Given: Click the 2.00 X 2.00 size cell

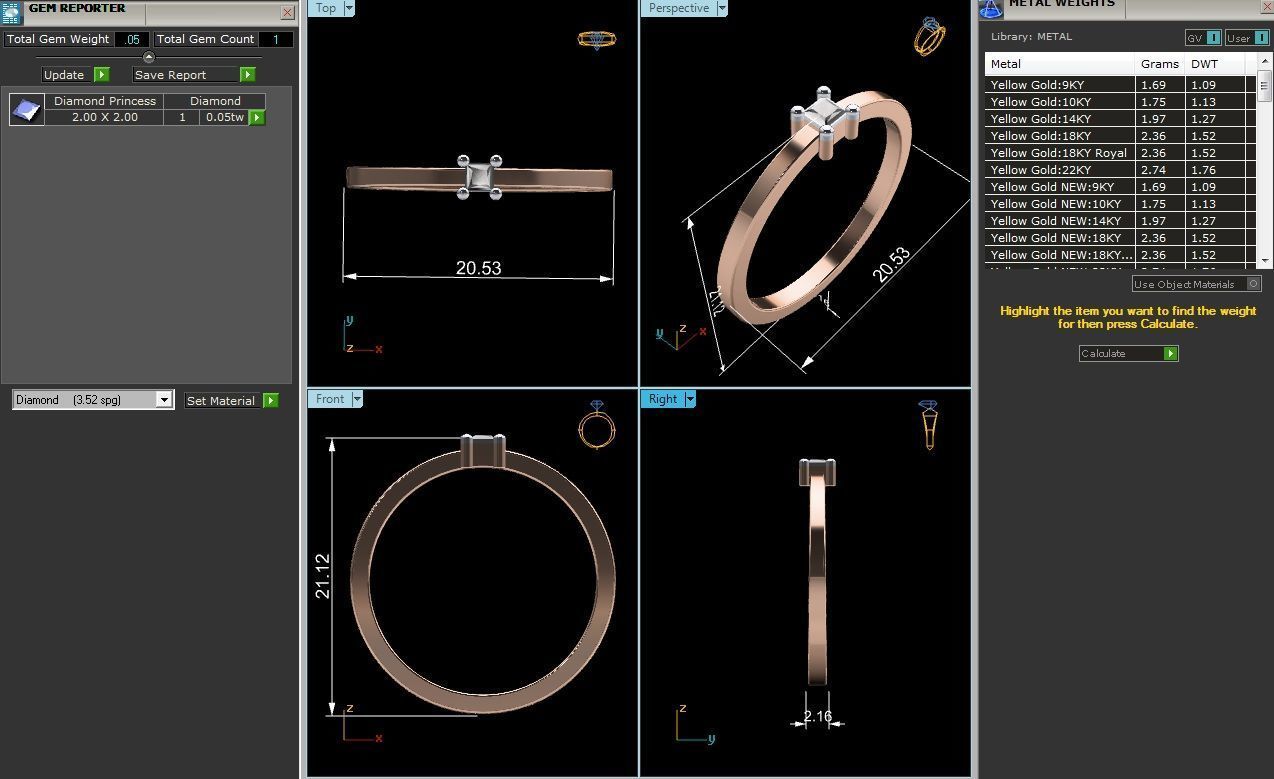Looking at the screenshot, I should [105, 117].
